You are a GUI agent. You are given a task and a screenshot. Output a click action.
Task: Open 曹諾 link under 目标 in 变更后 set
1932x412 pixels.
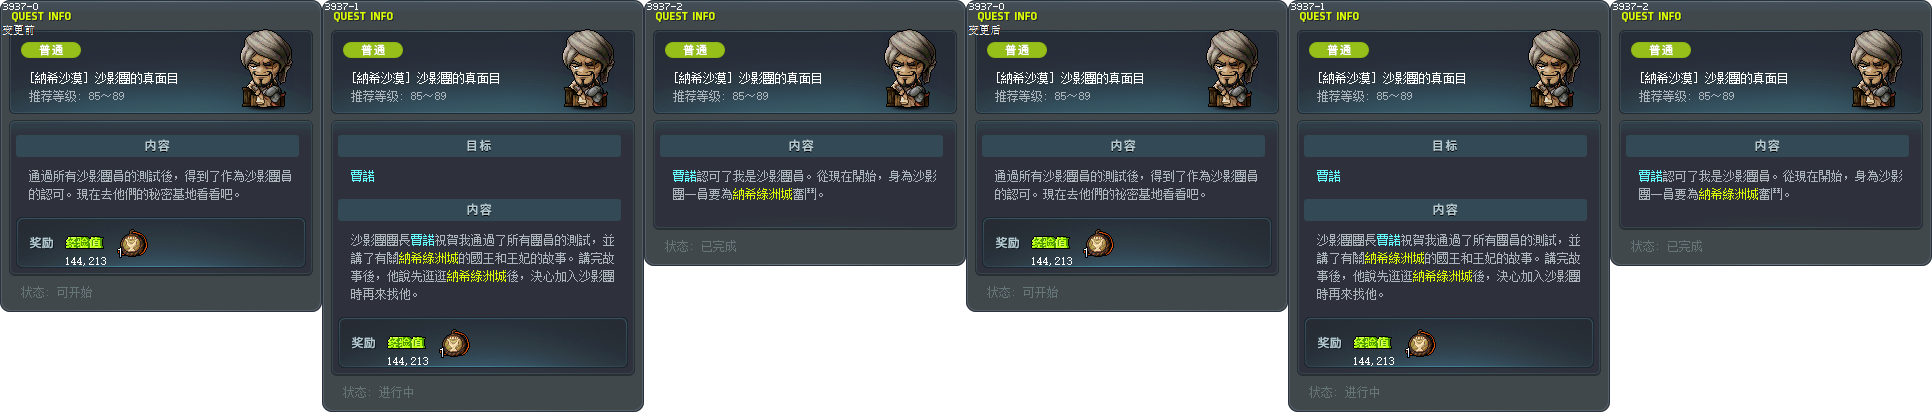point(1328,176)
